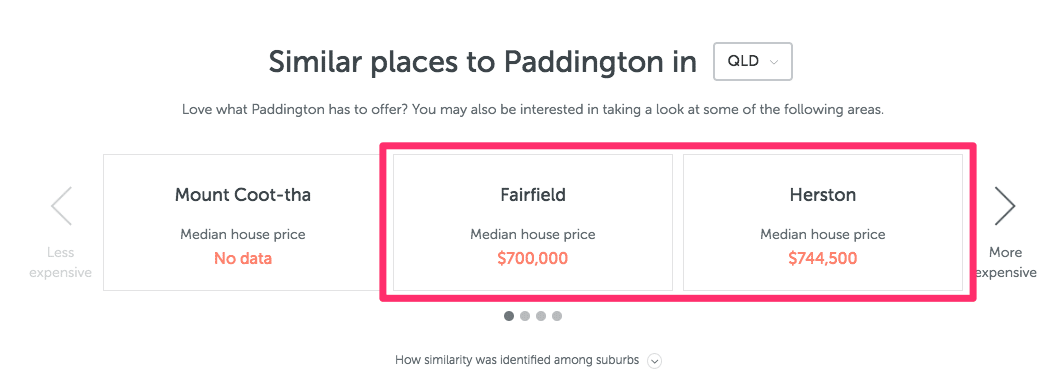Open the QLD state dropdown
Screen dimensions: 1061x390
click(x=752, y=62)
